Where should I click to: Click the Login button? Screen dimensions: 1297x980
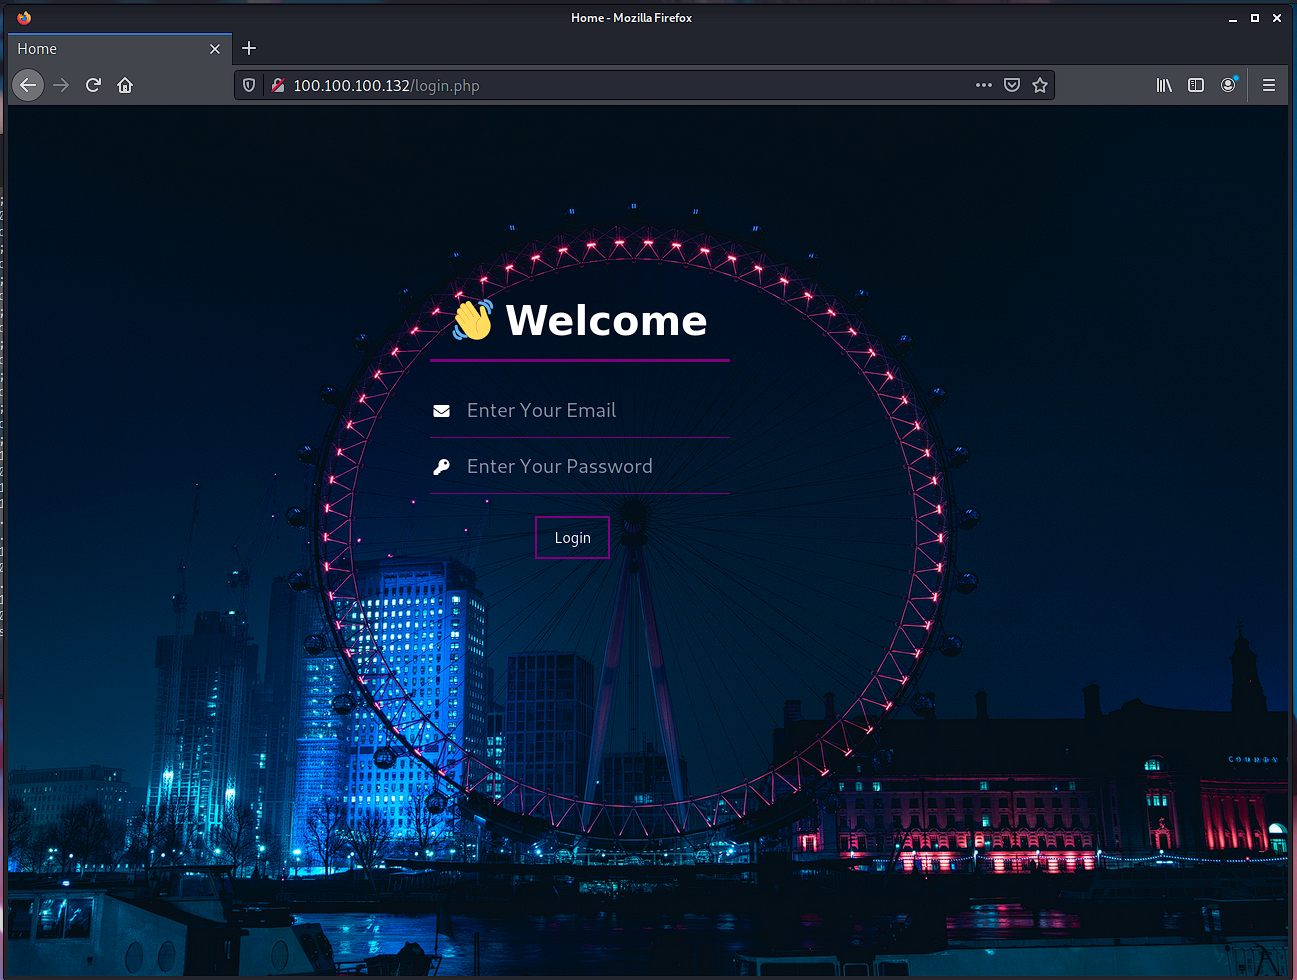pos(572,538)
